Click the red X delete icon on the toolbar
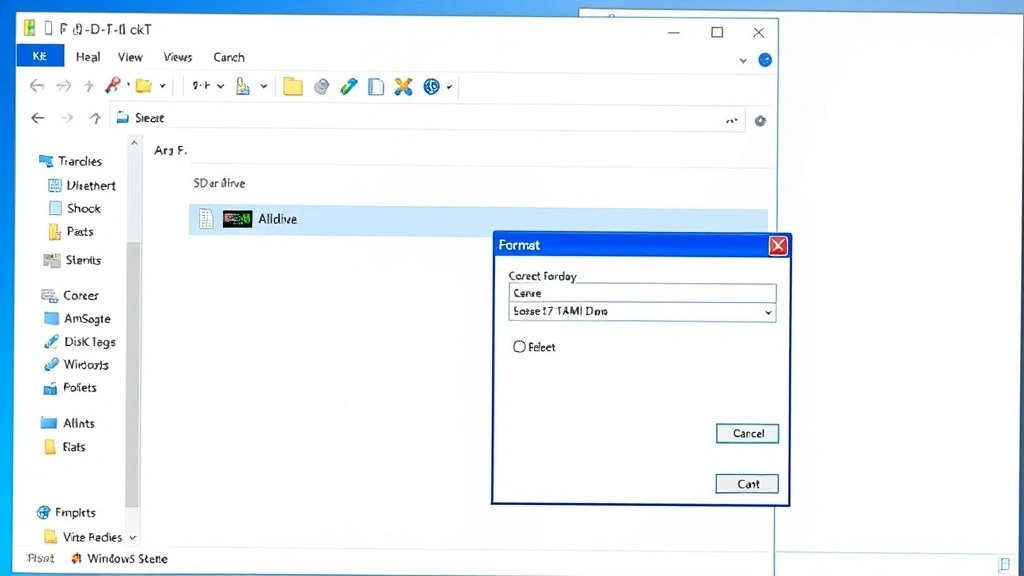 pyautogui.click(x=403, y=86)
